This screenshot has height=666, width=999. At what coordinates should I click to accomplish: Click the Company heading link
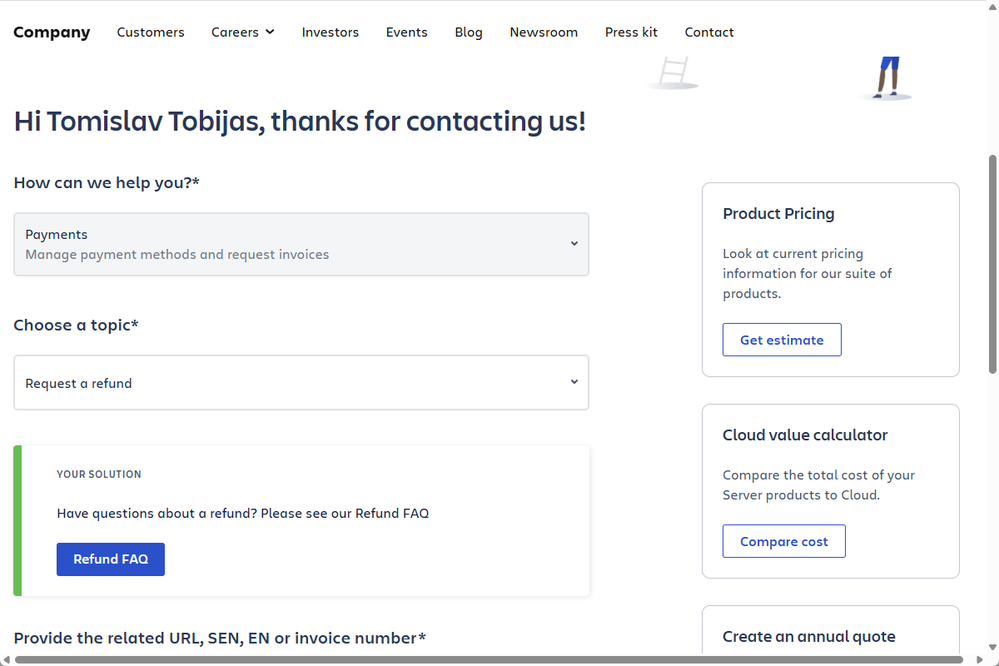click(x=52, y=32)
